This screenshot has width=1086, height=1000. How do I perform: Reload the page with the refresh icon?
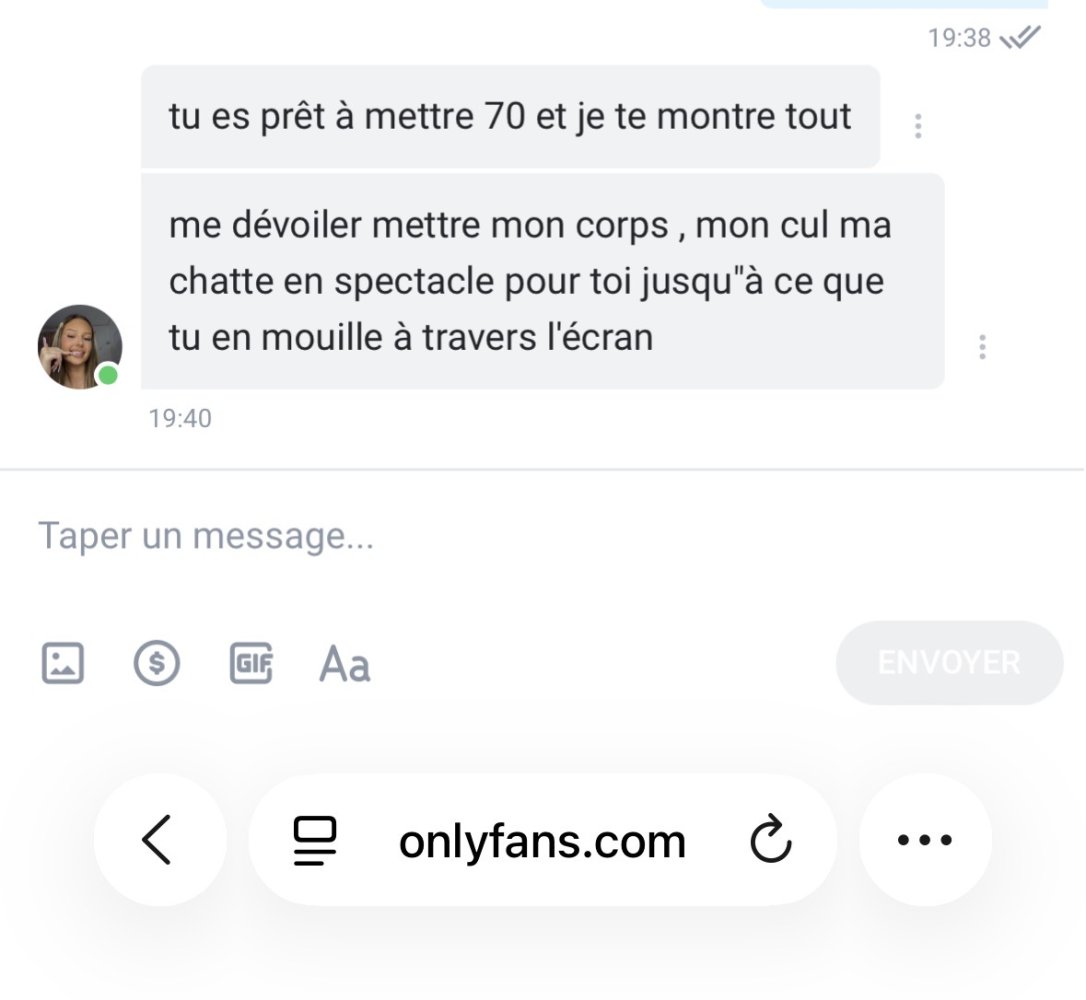pyautogui.click(x=771, y=842)
